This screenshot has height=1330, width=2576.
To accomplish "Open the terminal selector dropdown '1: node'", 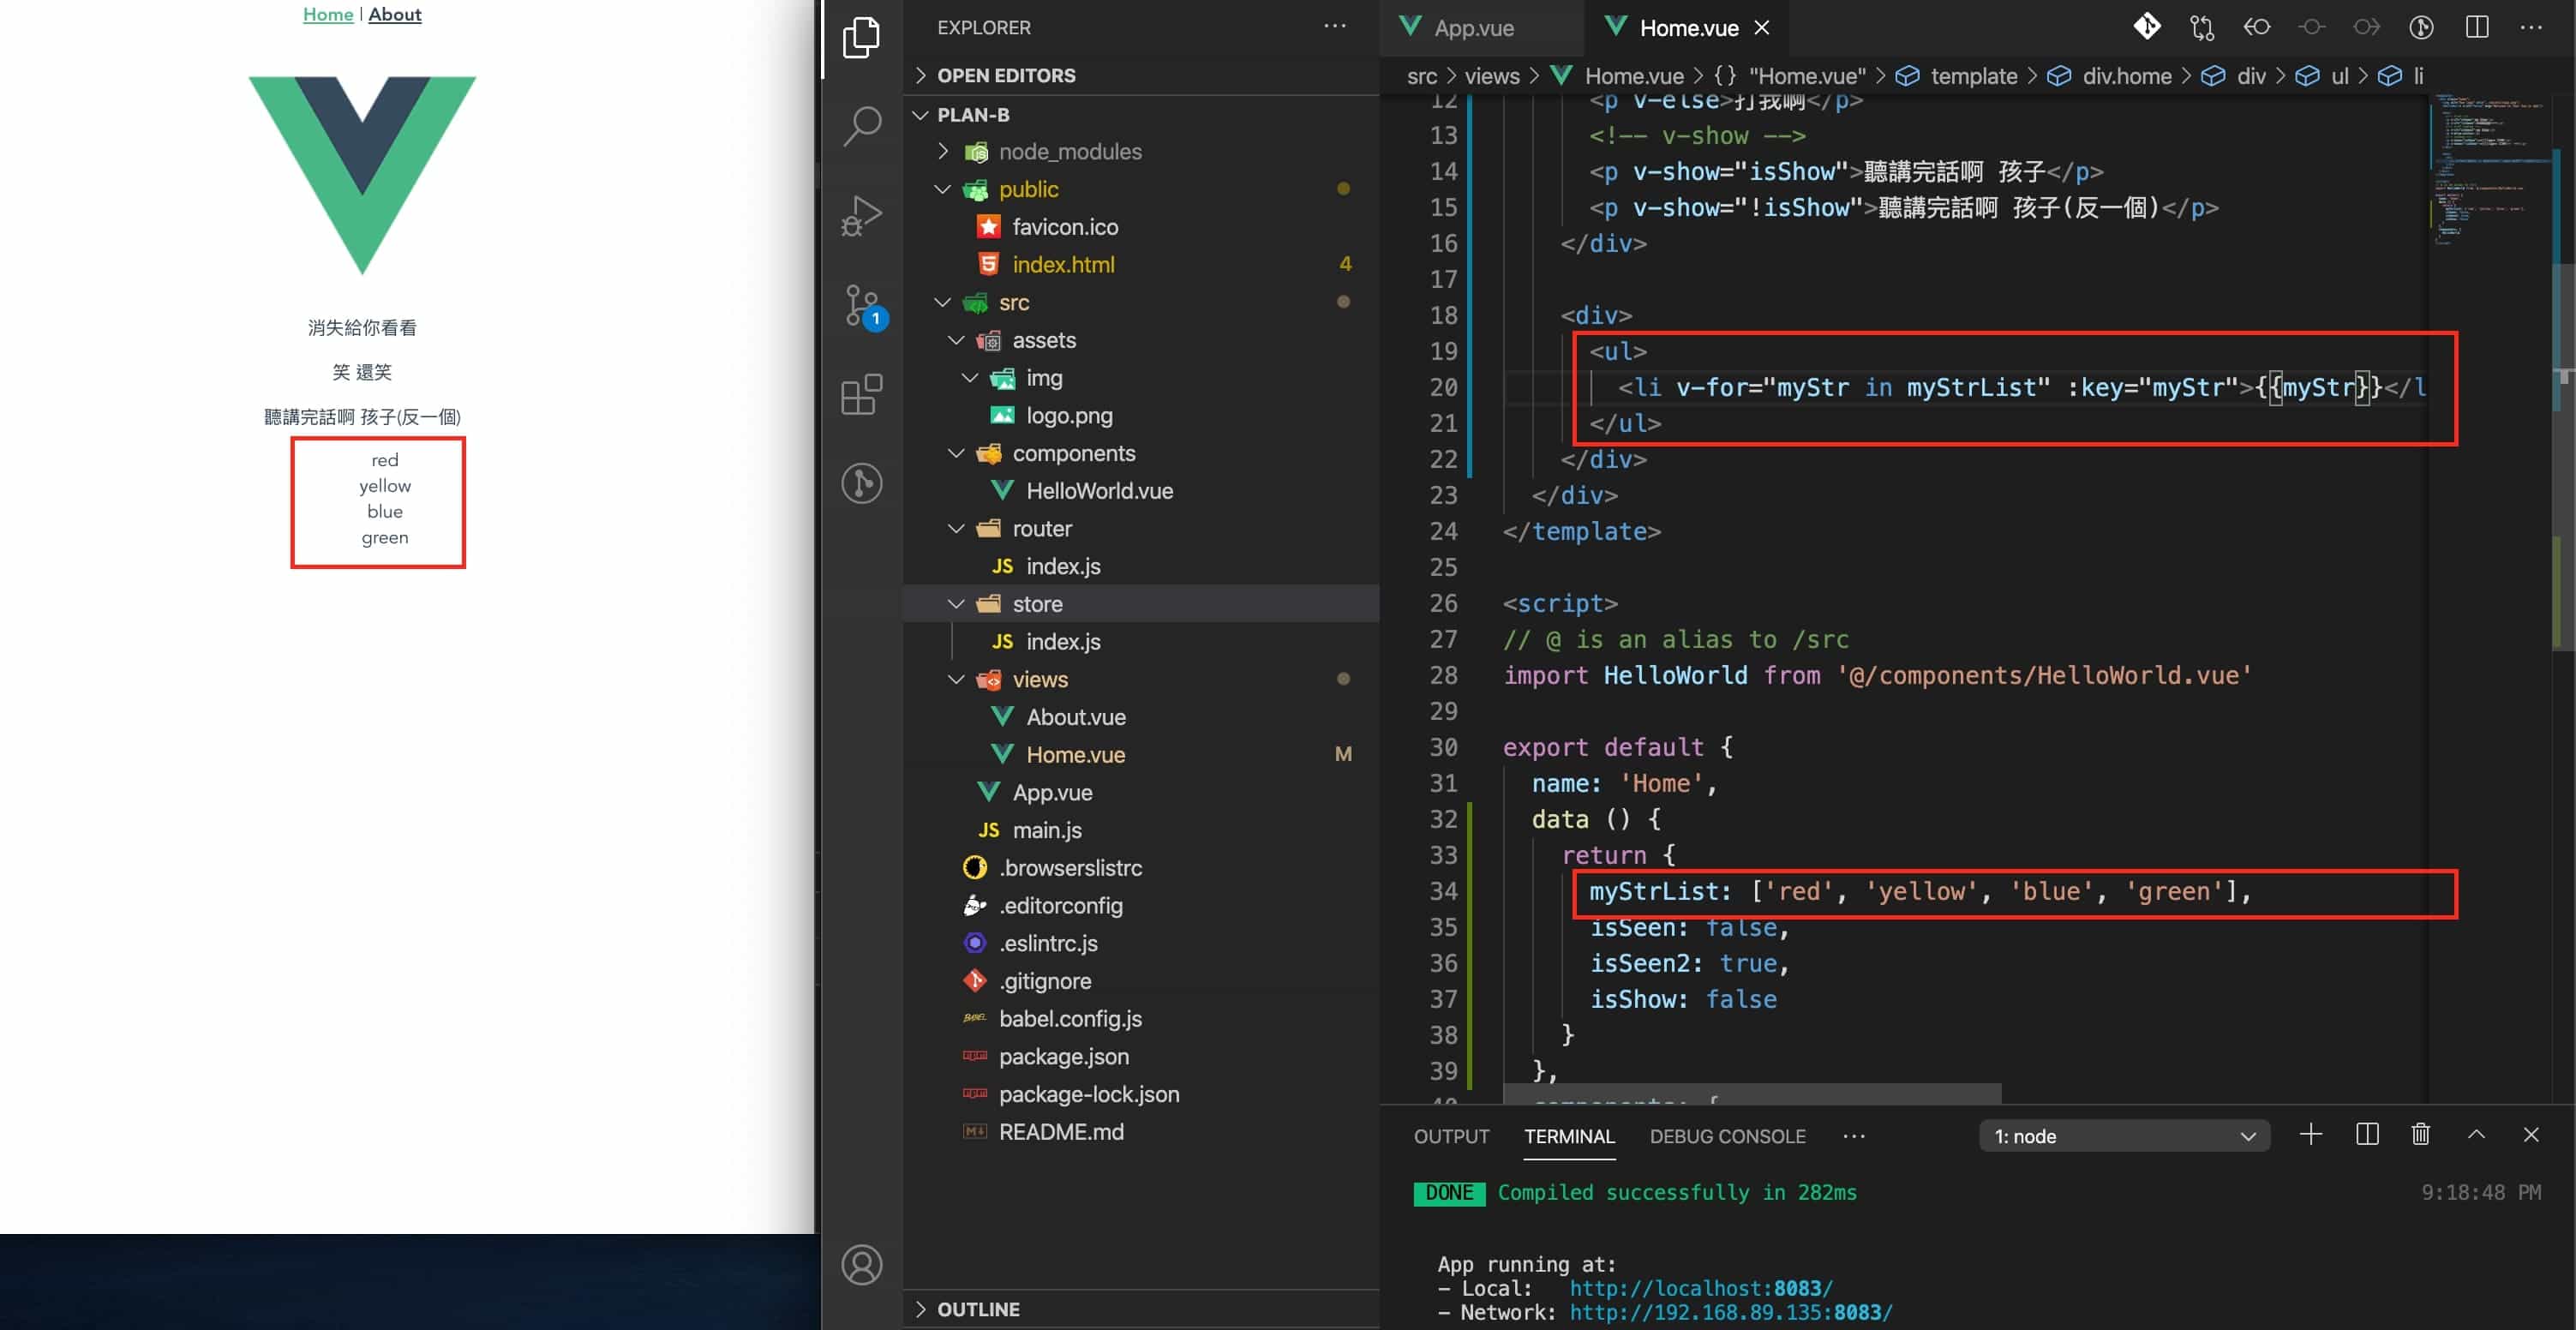I will click(x=2124, y=1136).
